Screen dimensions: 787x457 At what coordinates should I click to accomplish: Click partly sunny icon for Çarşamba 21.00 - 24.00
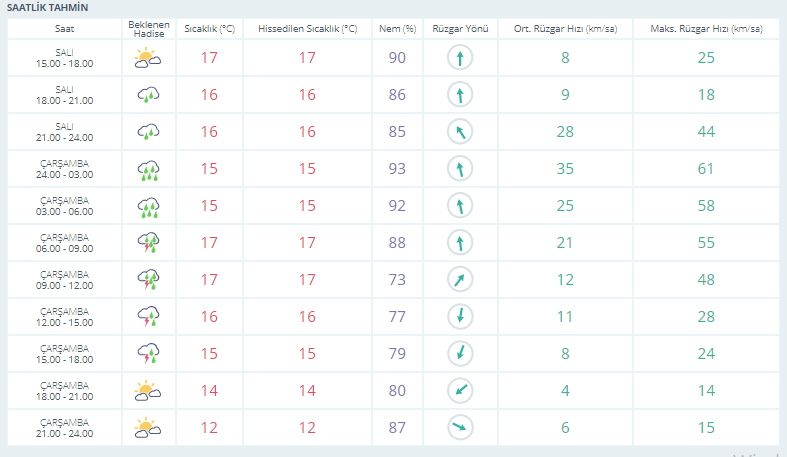(x=148, y=428)
